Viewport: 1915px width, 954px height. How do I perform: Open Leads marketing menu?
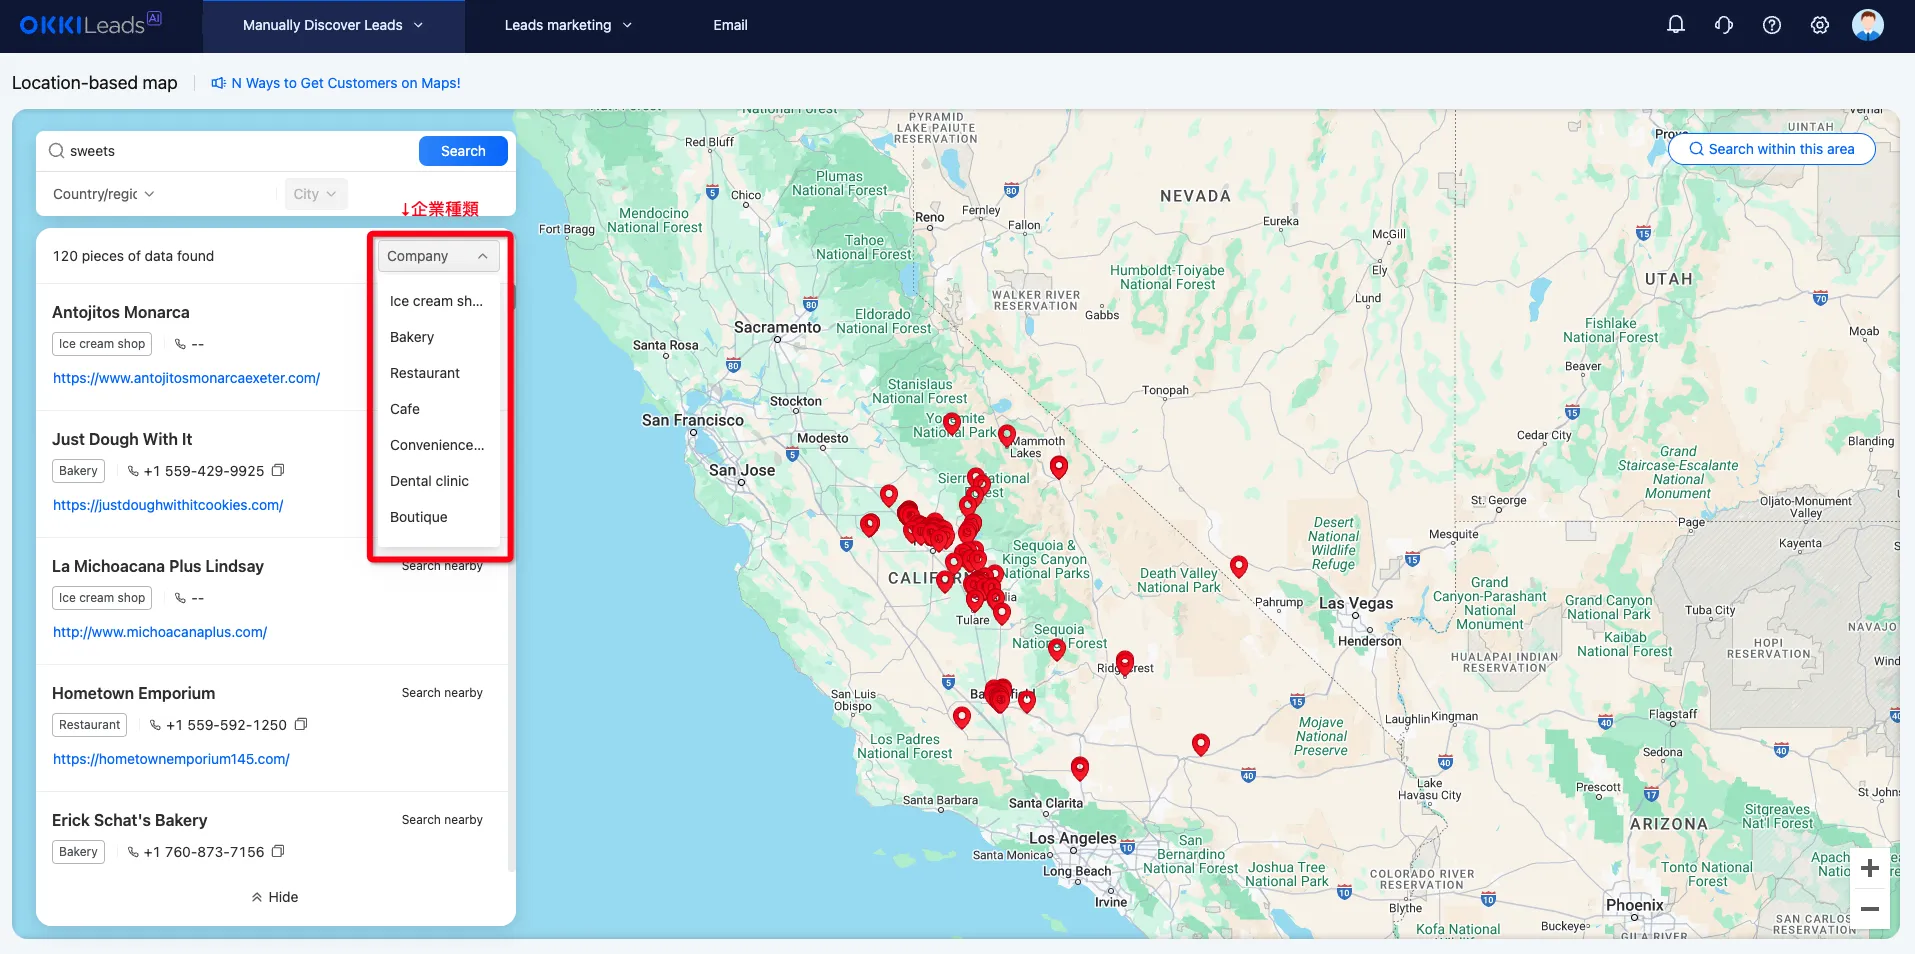(x=568, y=25)
